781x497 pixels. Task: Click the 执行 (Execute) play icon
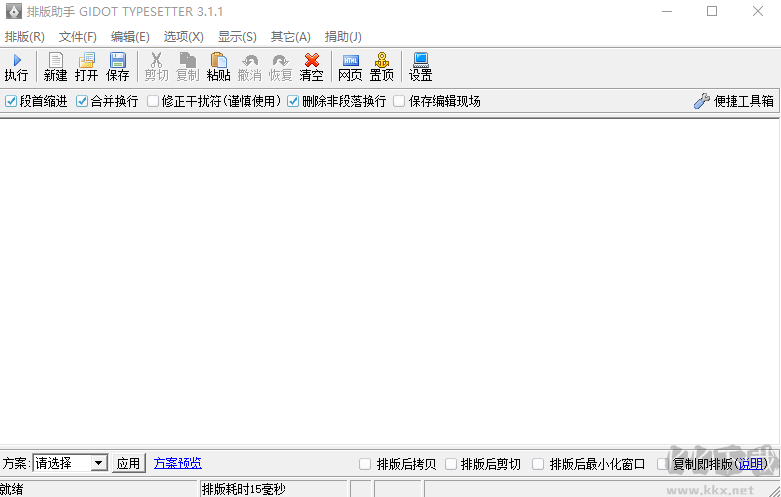tap(16, 67)
